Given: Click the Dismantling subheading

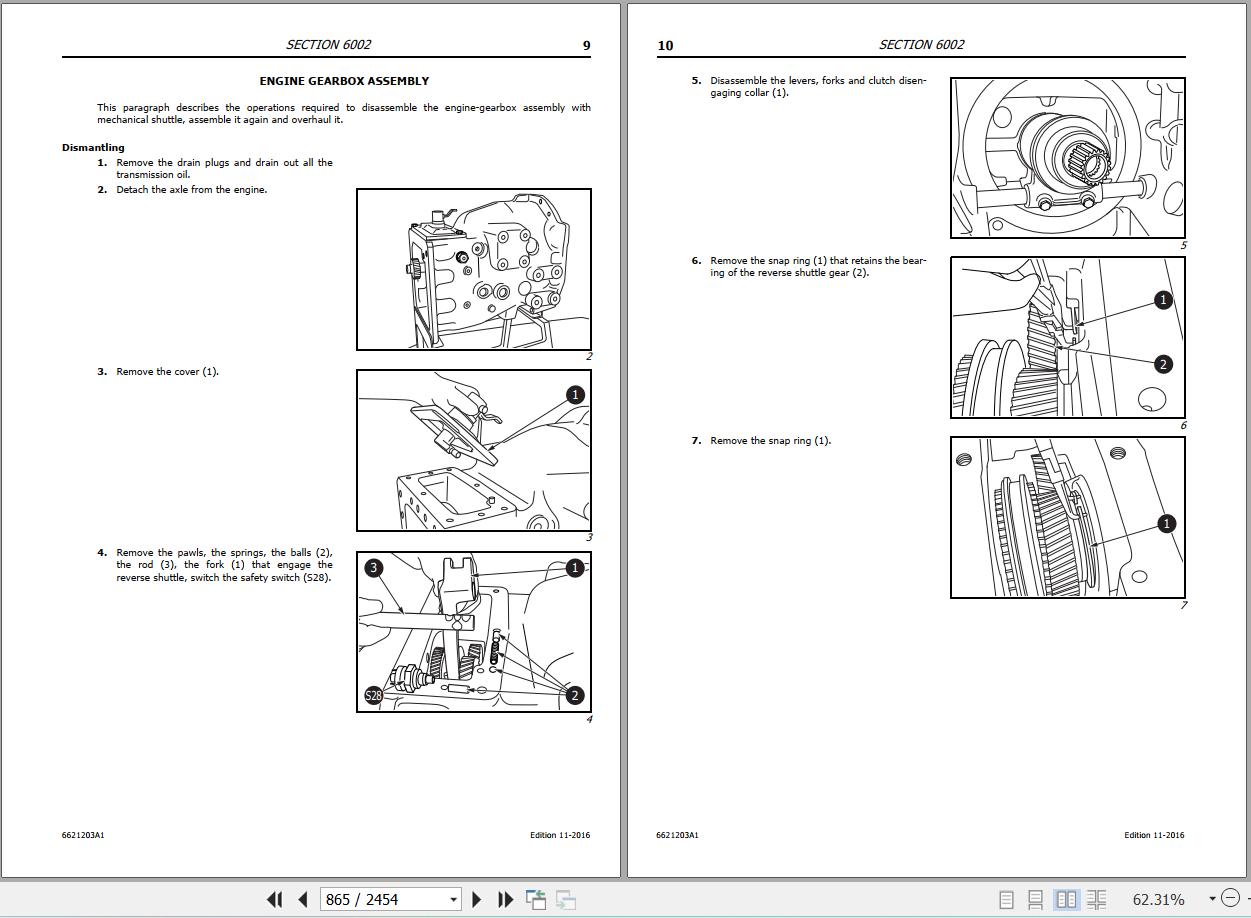Looking at the screenshot, I should point(93,148).
